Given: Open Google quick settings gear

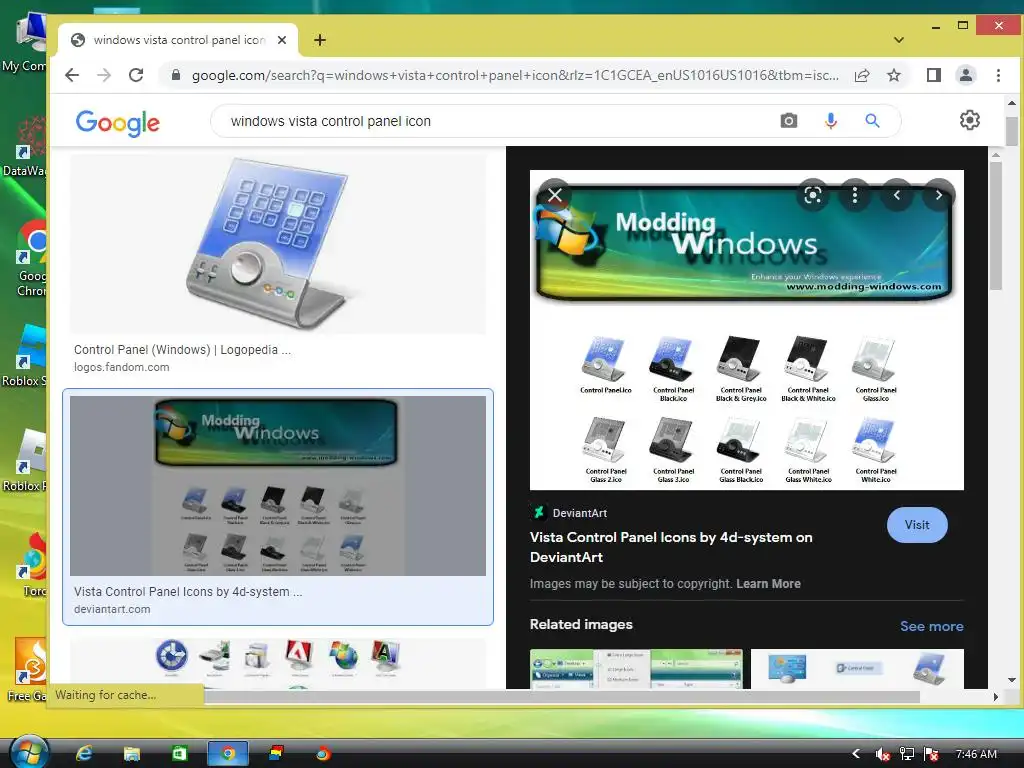Looking at the screenshot, I should pos(970,120).
